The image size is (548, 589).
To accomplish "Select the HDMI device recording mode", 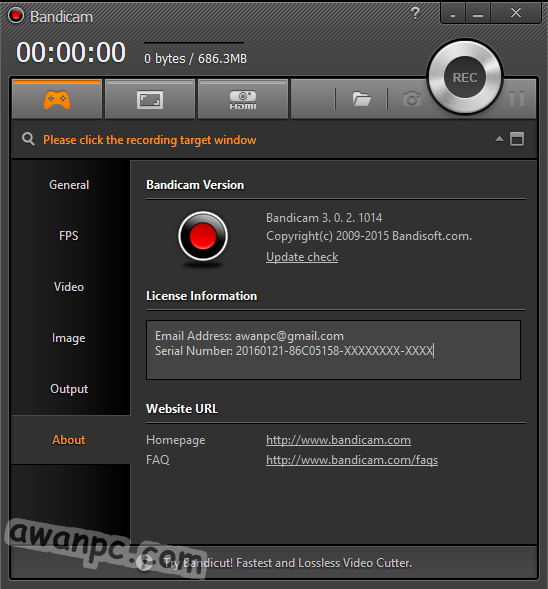I will (243, 100).
